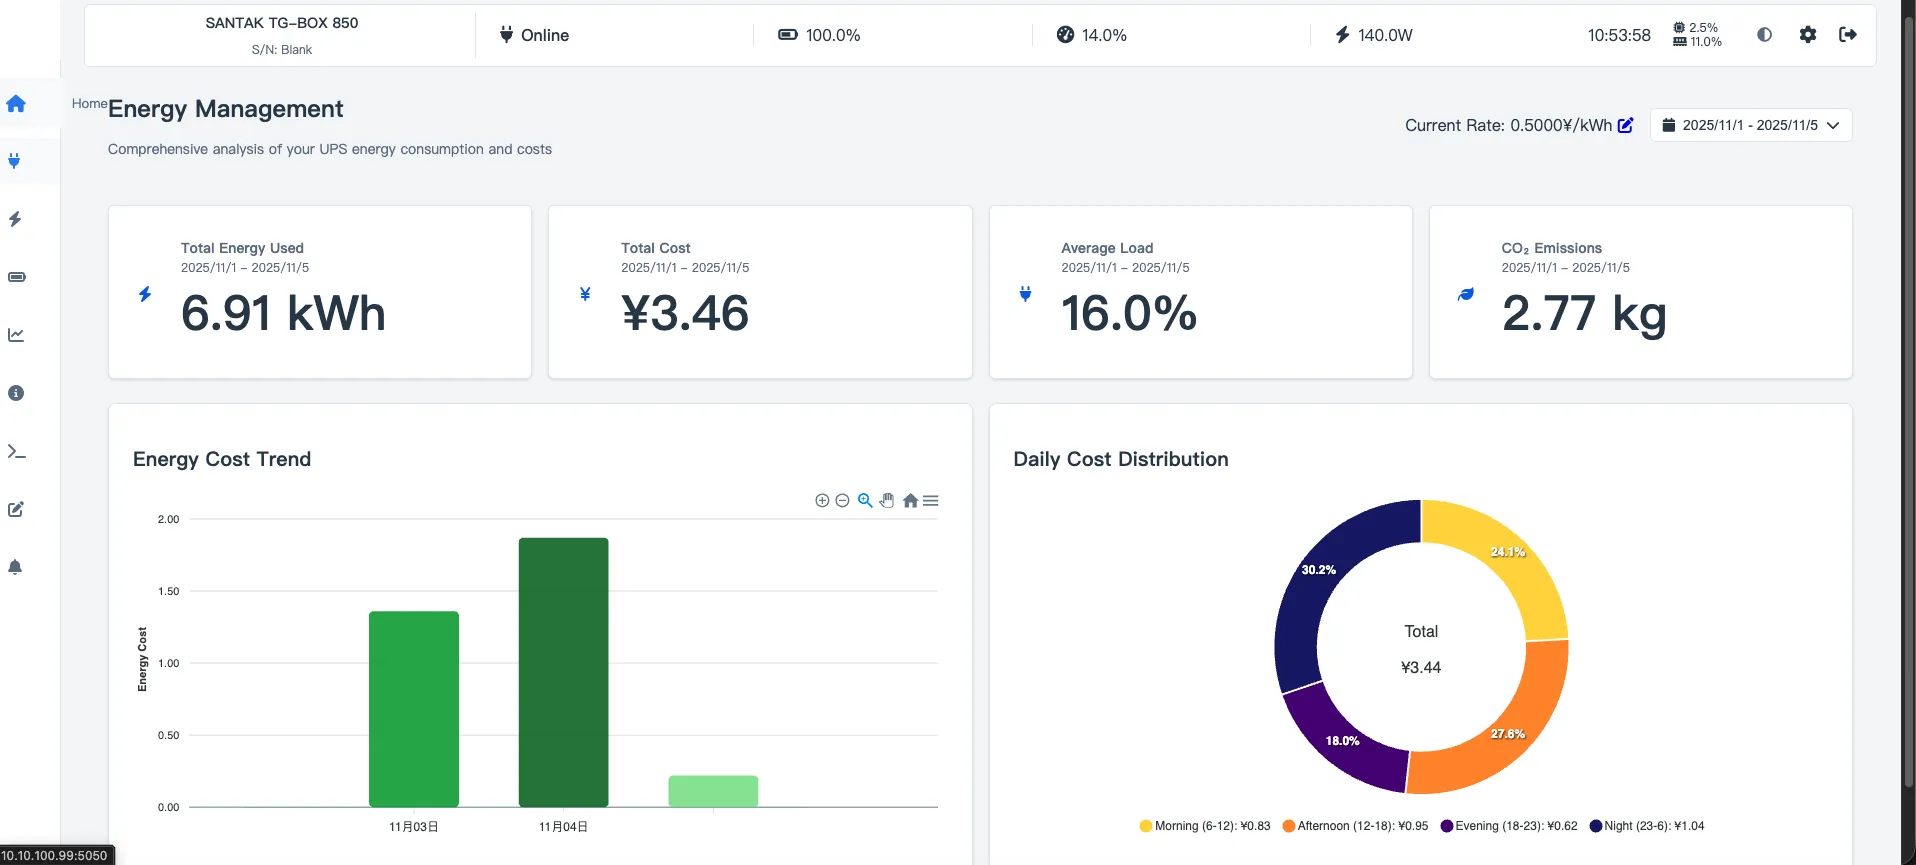Open the lightning bolt sidebar page
The width and height of the screenshot is (1916, 865).
15,219
